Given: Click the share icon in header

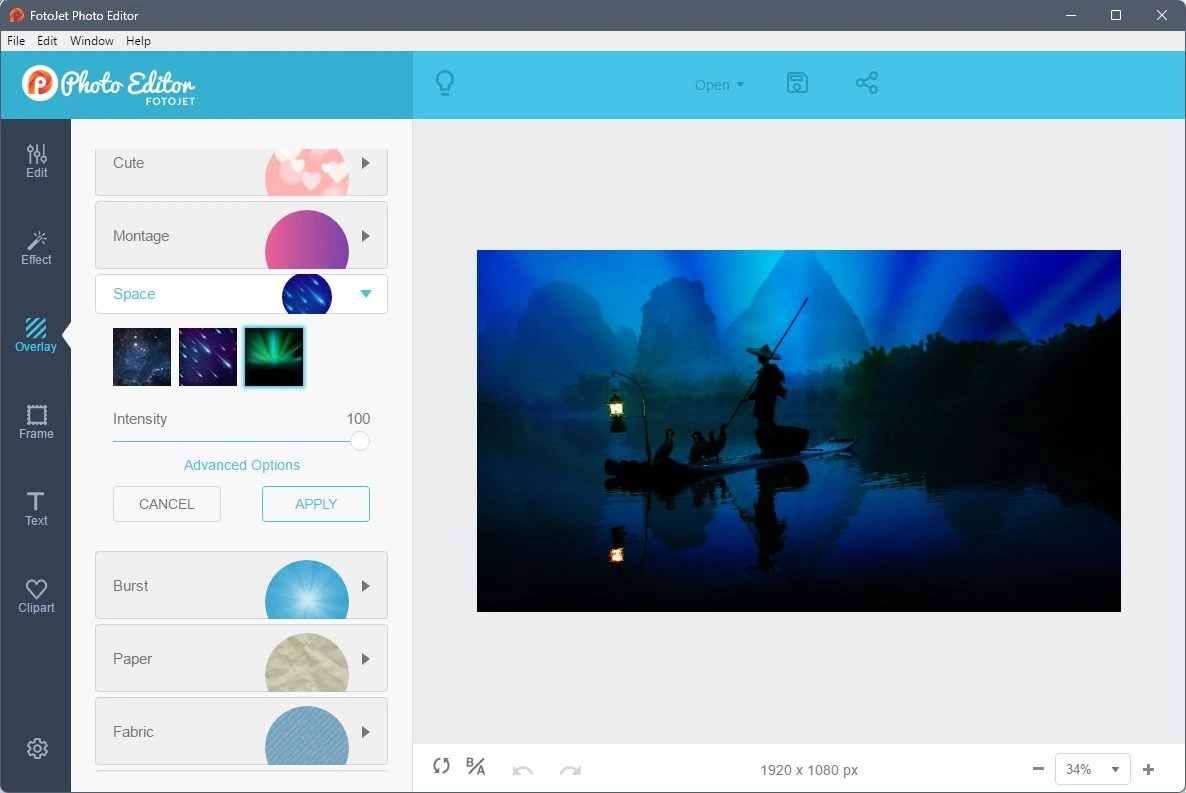Looking at the screenshot, I should point(867,82).
